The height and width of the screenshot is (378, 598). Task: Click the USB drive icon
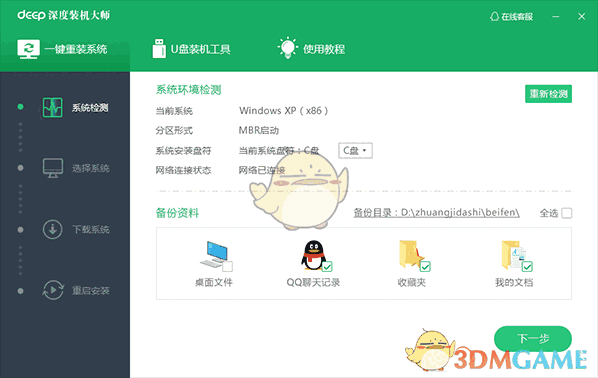click(x=159, y=48)
